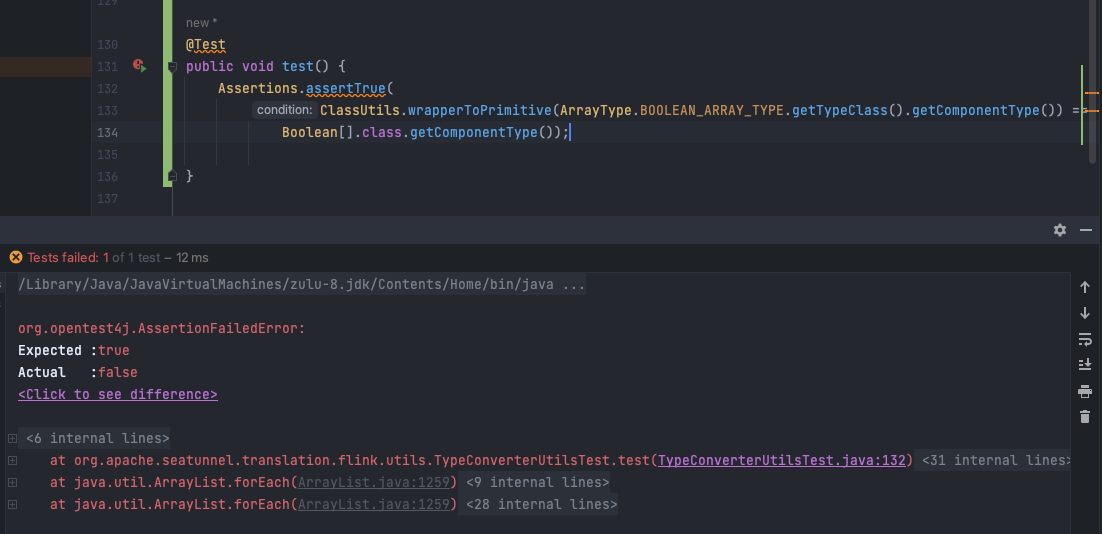
Task: Clear the console output with the trash icon
Action: pos(1084,416)
